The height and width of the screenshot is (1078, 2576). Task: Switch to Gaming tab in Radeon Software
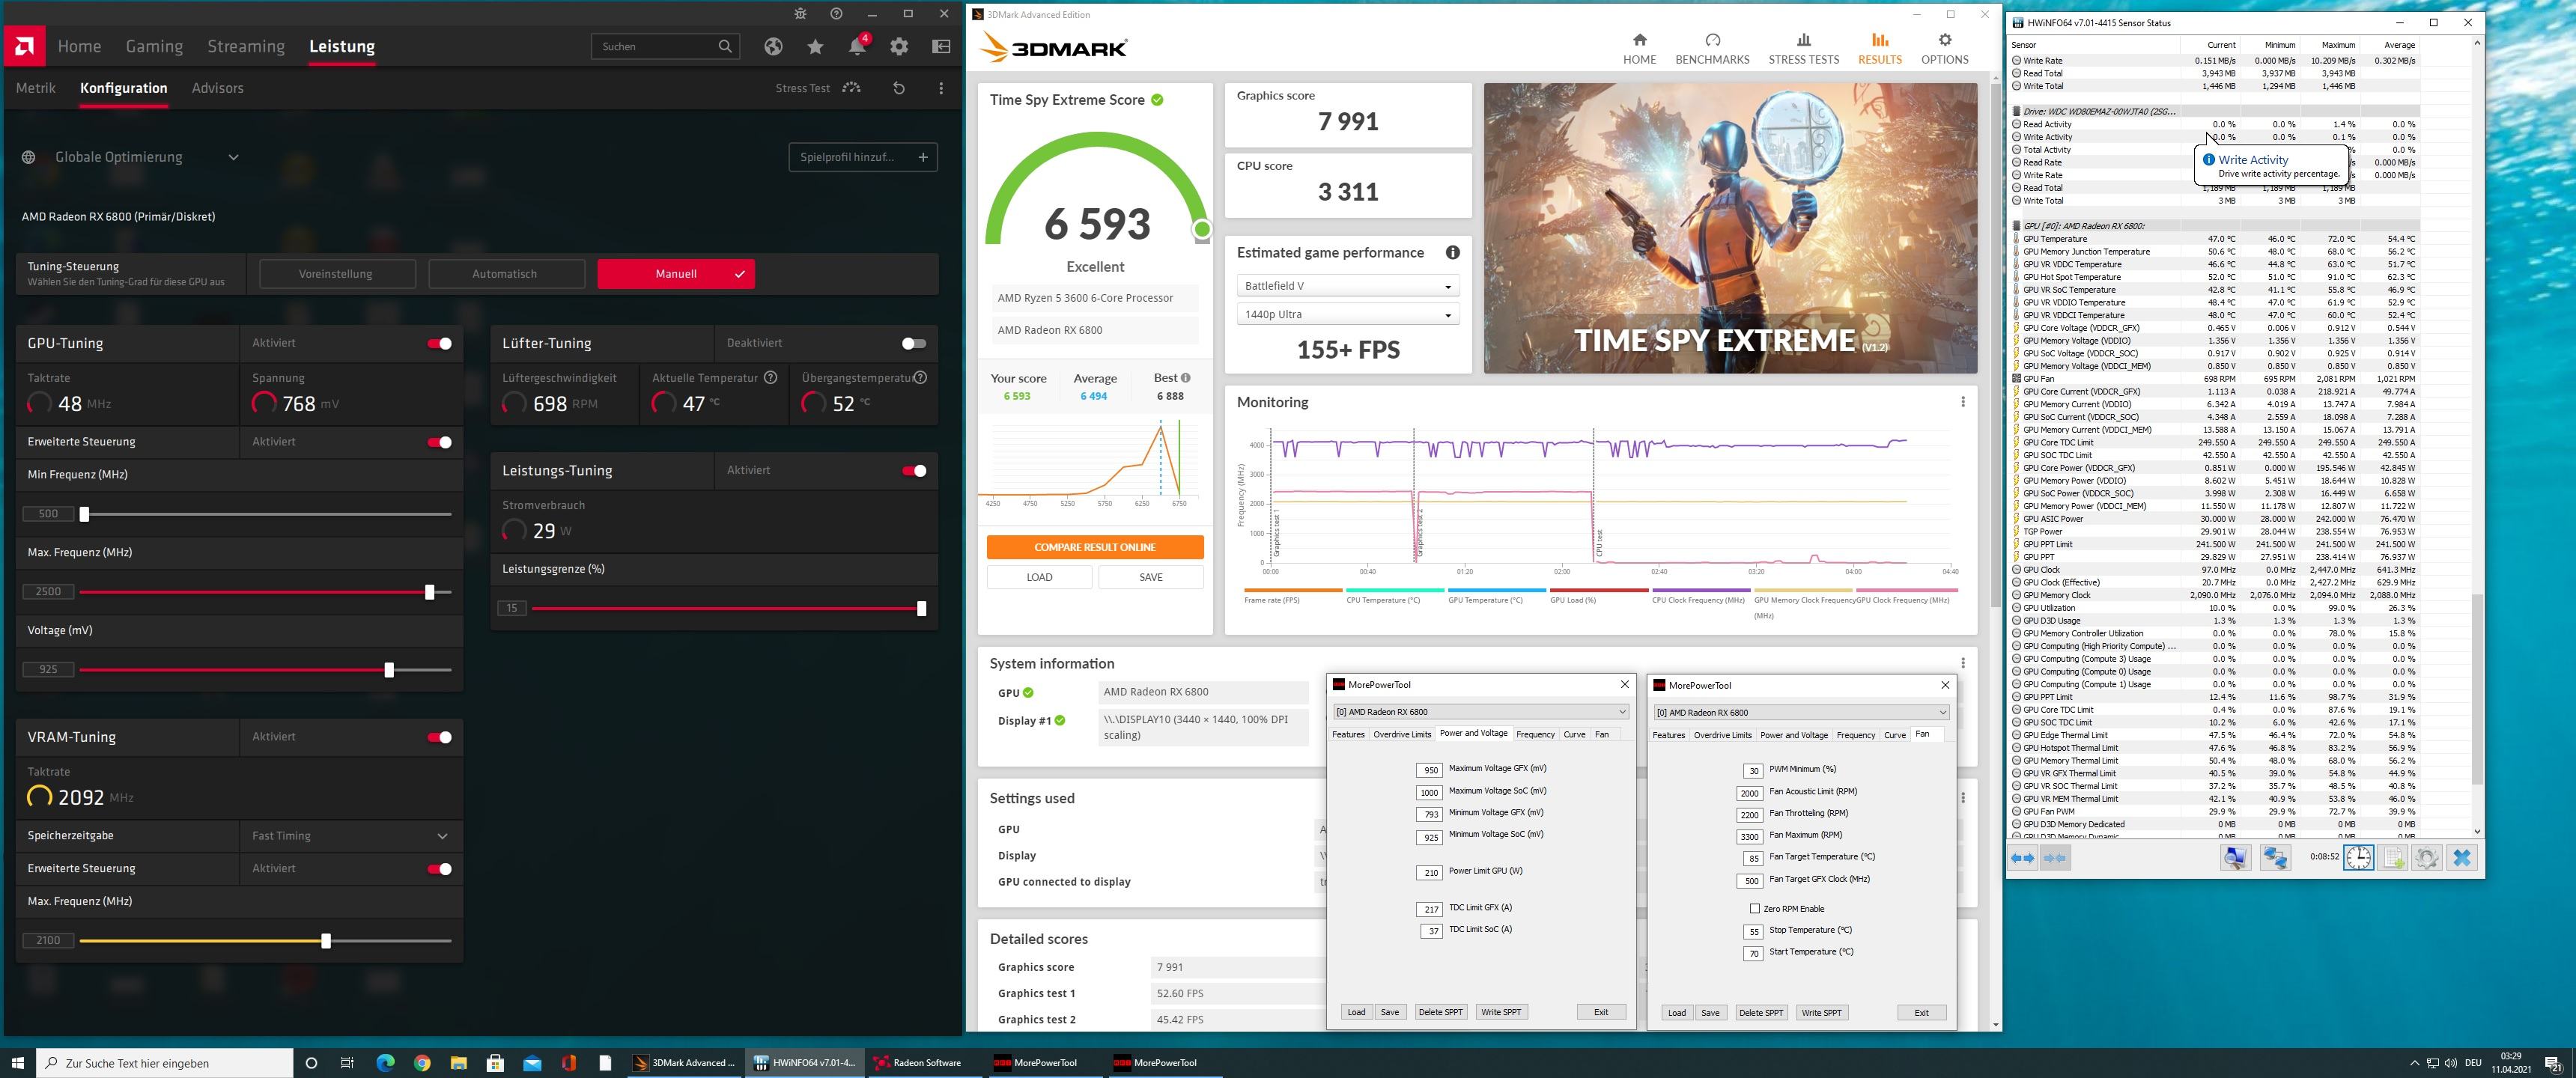[x=154, y=46]
